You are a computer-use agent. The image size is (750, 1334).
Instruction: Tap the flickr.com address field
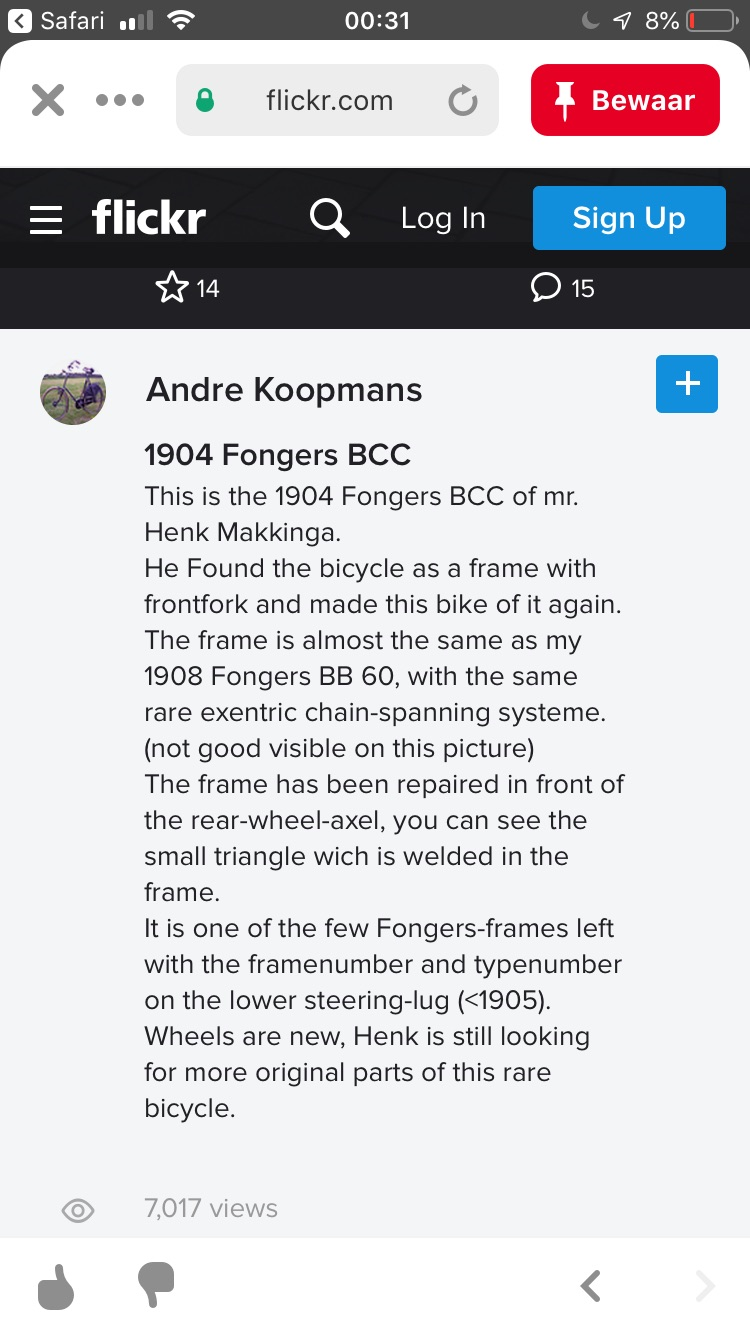[x=329, y=100]
